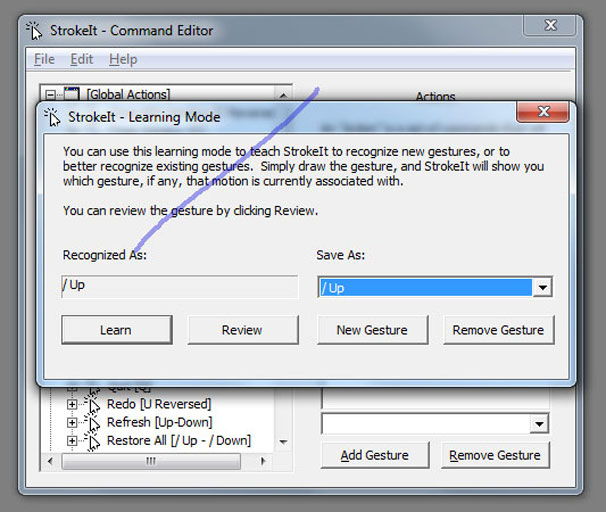The height and width of the screenshot is (512, 606).
Task: Select Refresh [Up-Down] command
Action: (x=160, y=422)
